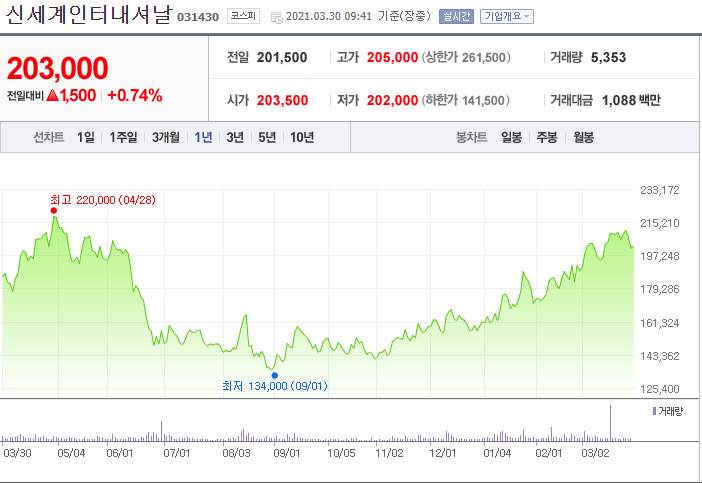Viewport: 702px width, 483px height.
Task: Switch to 일봉 candle chart
Action: point(511,137)
